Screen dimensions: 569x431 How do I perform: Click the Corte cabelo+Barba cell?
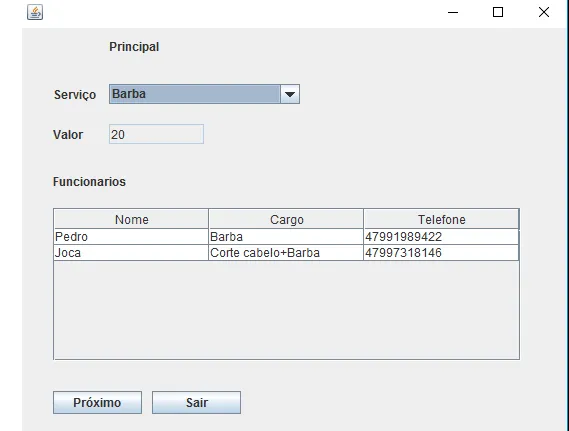[286, 253]
